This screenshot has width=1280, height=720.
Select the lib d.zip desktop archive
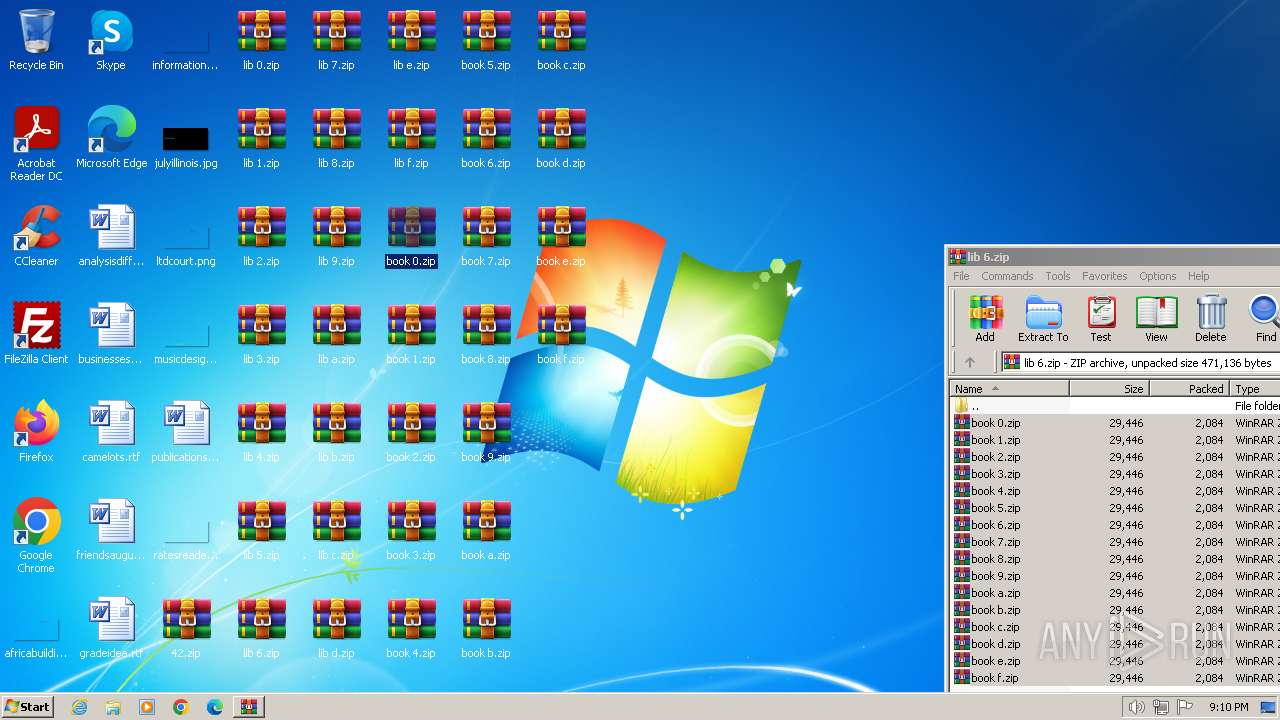pos(336,628)
